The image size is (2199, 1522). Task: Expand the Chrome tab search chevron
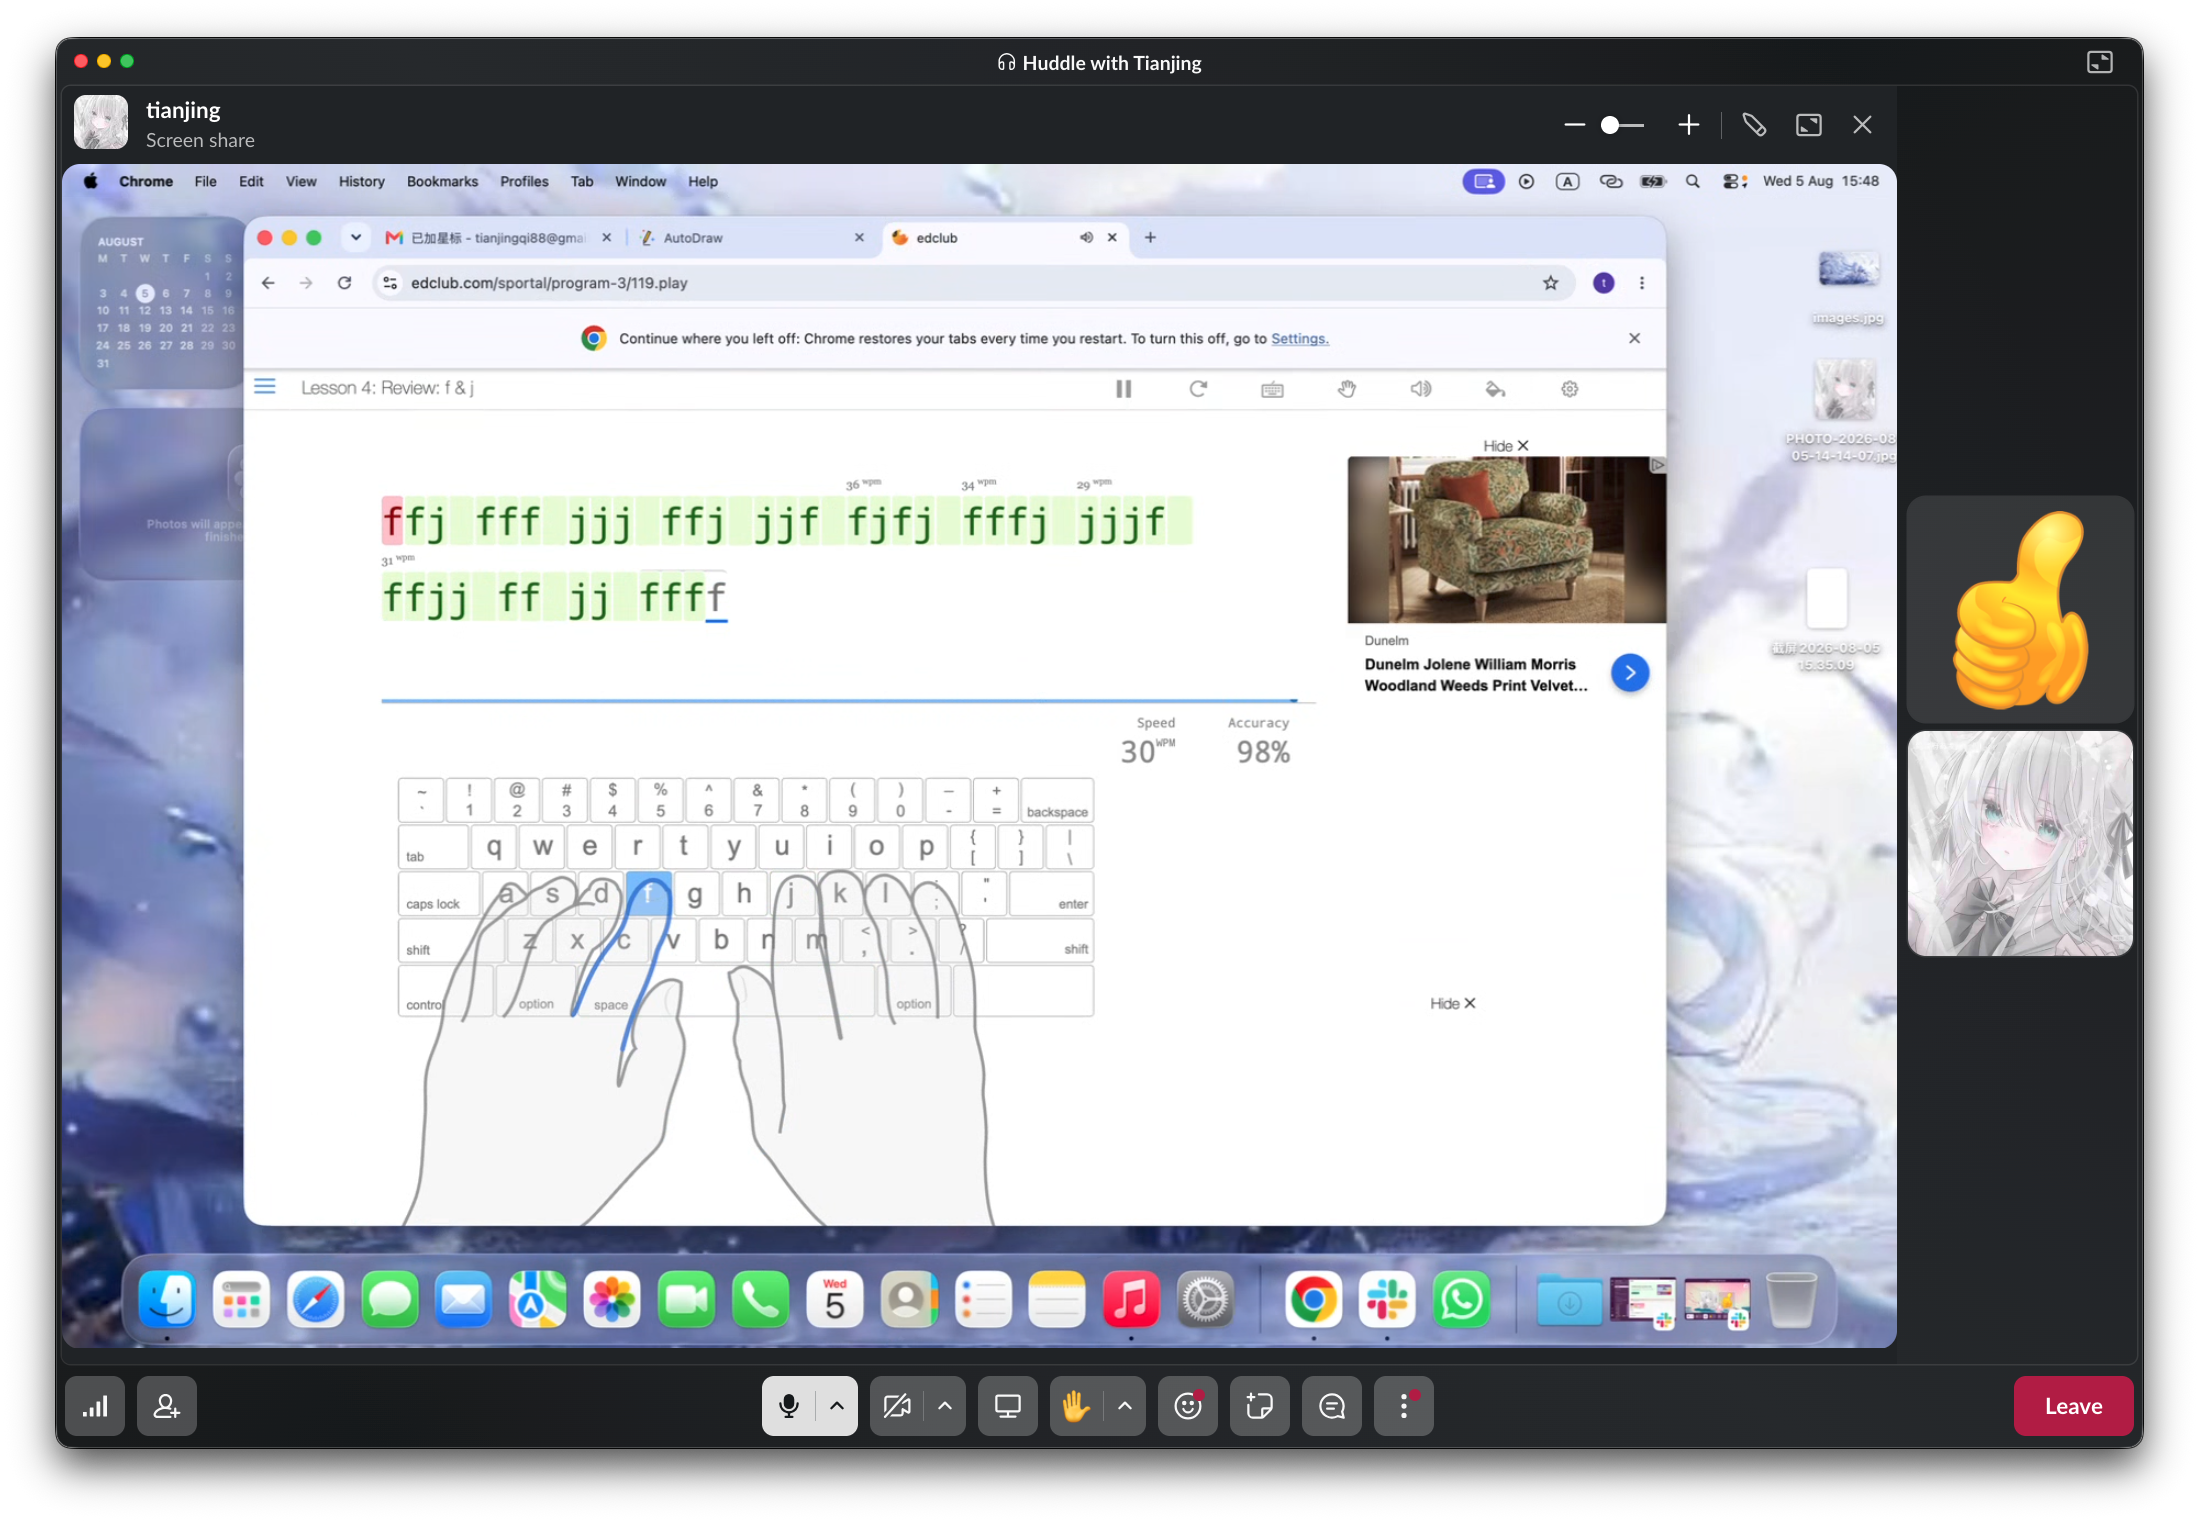pos(355,238)
